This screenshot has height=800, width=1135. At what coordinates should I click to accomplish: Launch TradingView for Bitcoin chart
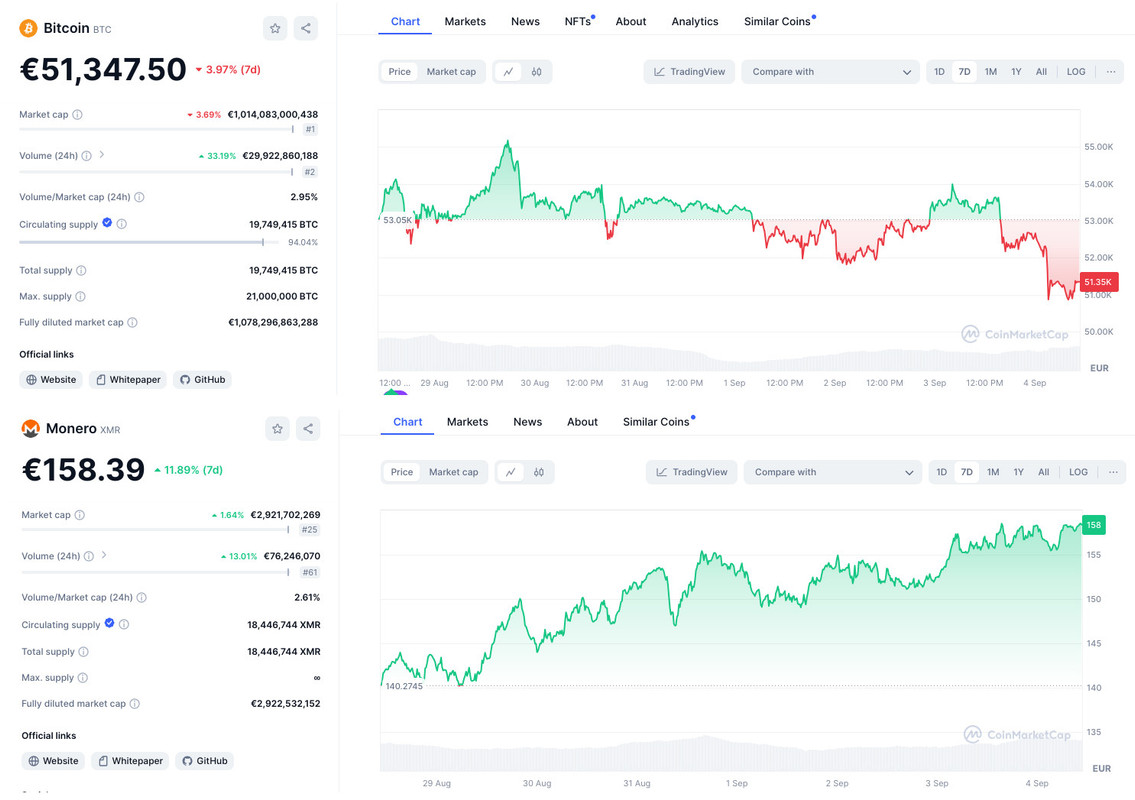pos(689,72)
